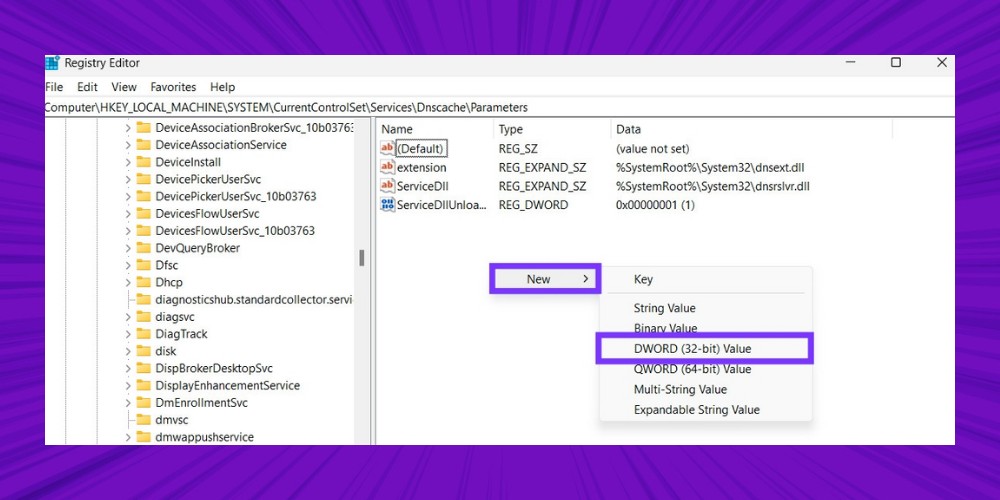Click the DiagTrack folder icon
1000x500 pixels.
pos(143,334)
